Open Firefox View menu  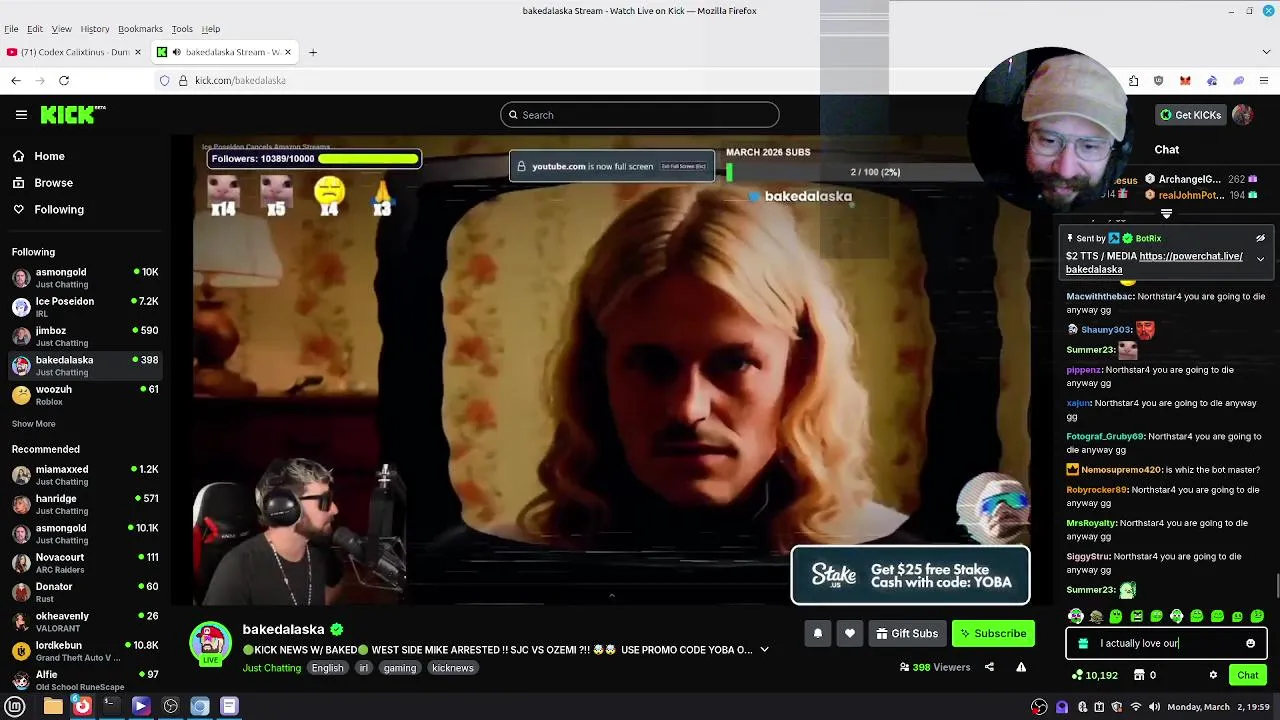61,29
